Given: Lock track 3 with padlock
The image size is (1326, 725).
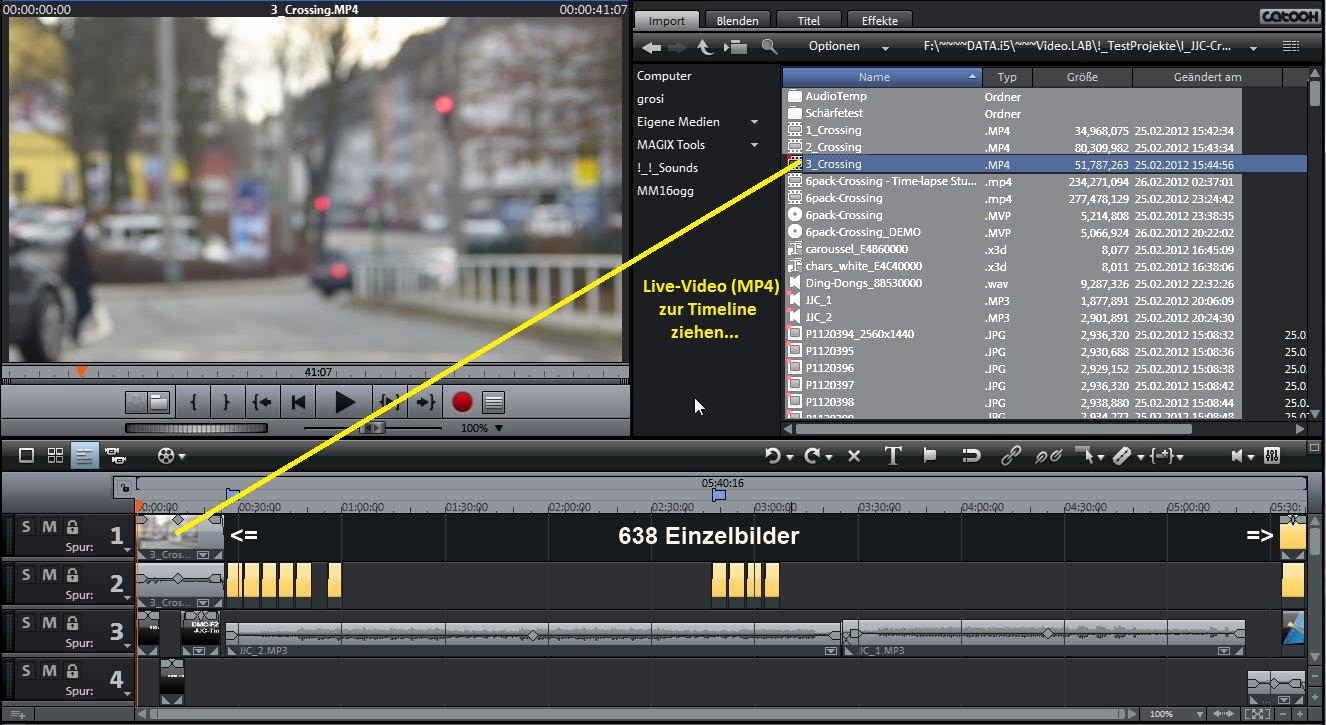Looking at the screenshot, I should (72, 623).
